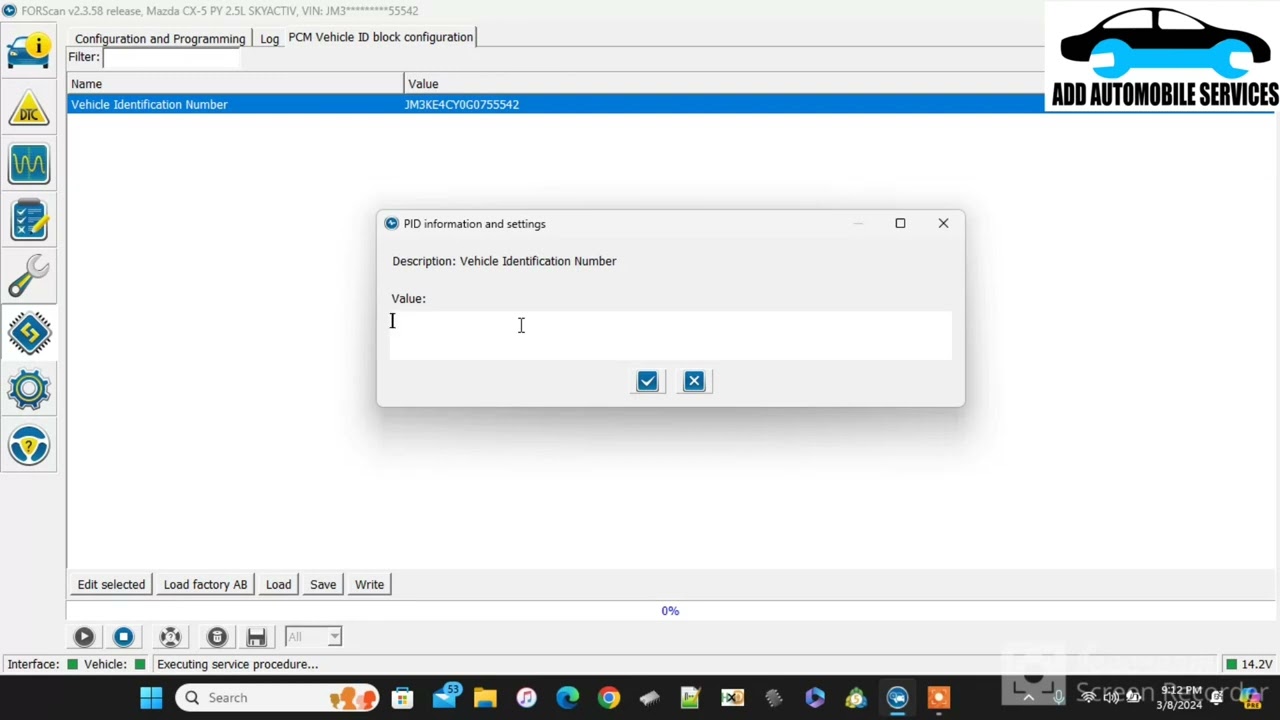The width and height of the screenshot is (1280, 720).
Task: Click the trash delete button
Action: 217,637
